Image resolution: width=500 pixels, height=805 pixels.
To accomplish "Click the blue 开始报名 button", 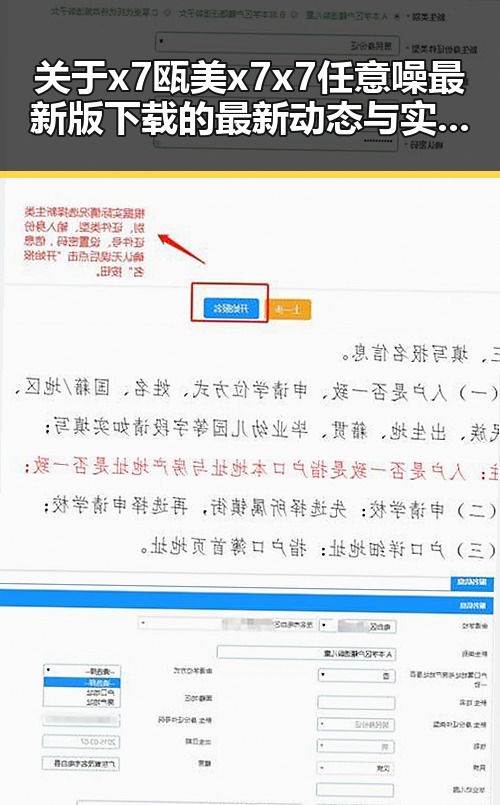I will (x=231, y=309).
